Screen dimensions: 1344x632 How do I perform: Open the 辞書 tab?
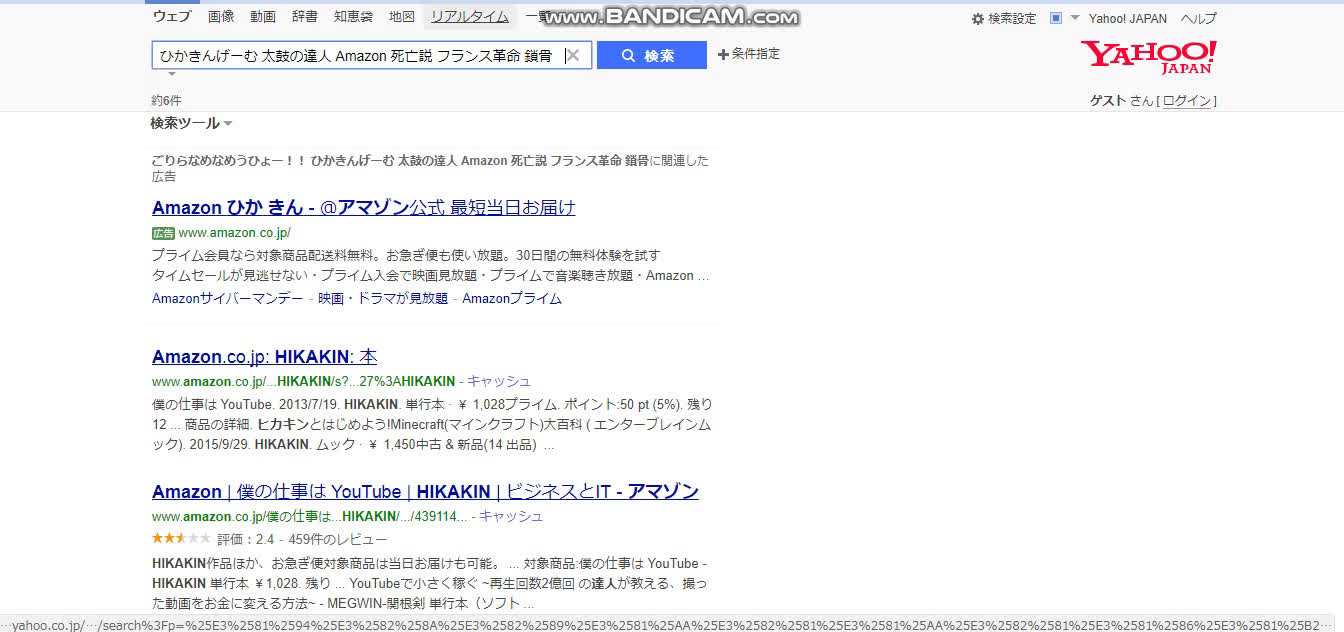point(305,16)
